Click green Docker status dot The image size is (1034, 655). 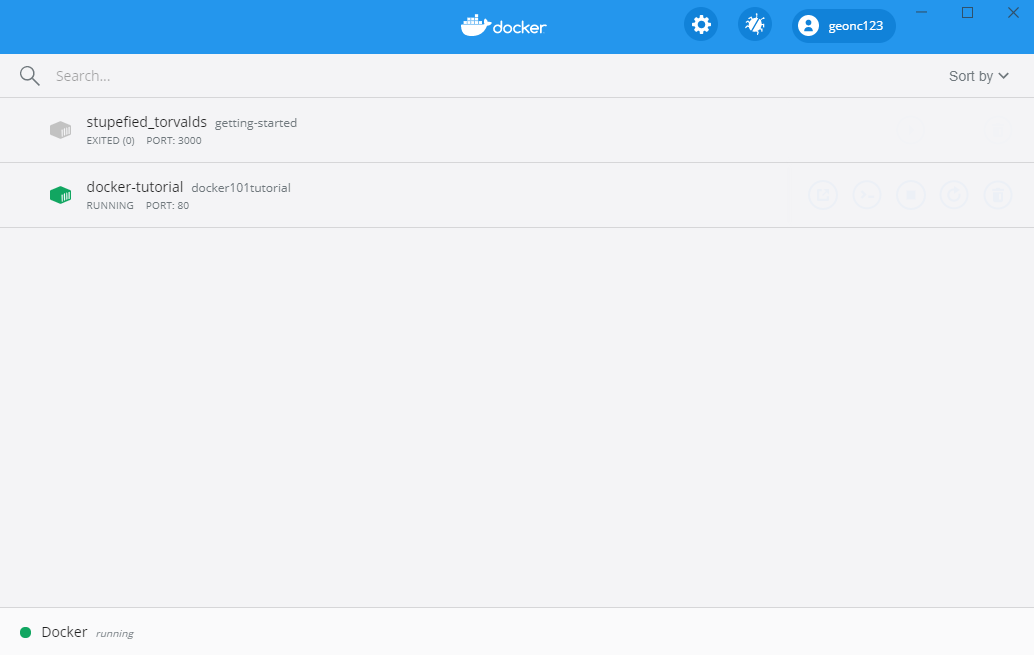[26, 633]
